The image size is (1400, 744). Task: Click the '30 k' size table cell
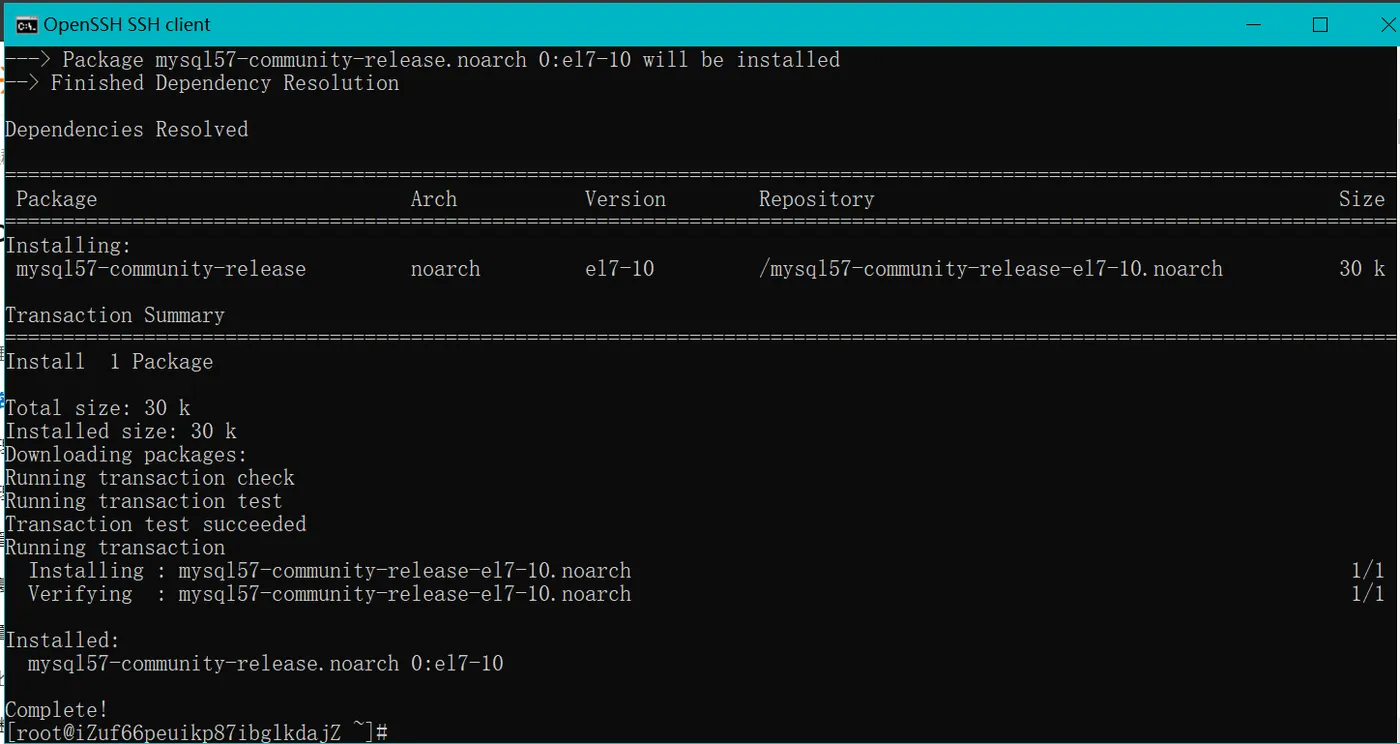[1362, 269]
